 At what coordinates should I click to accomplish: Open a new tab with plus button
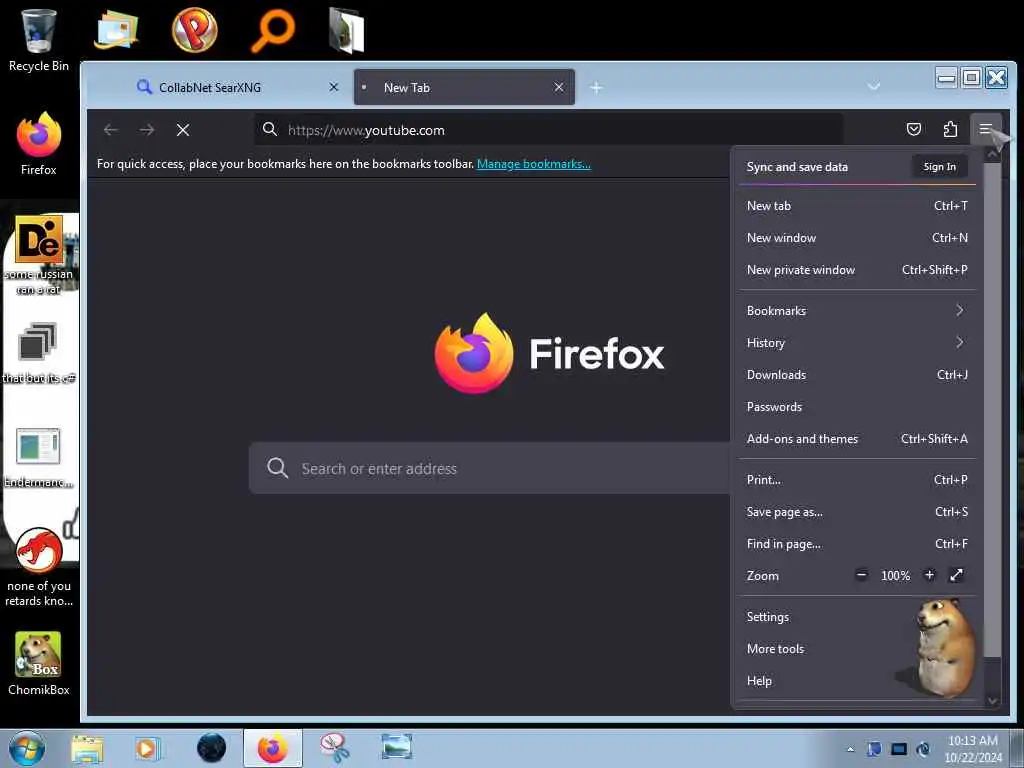click(596, 87)
